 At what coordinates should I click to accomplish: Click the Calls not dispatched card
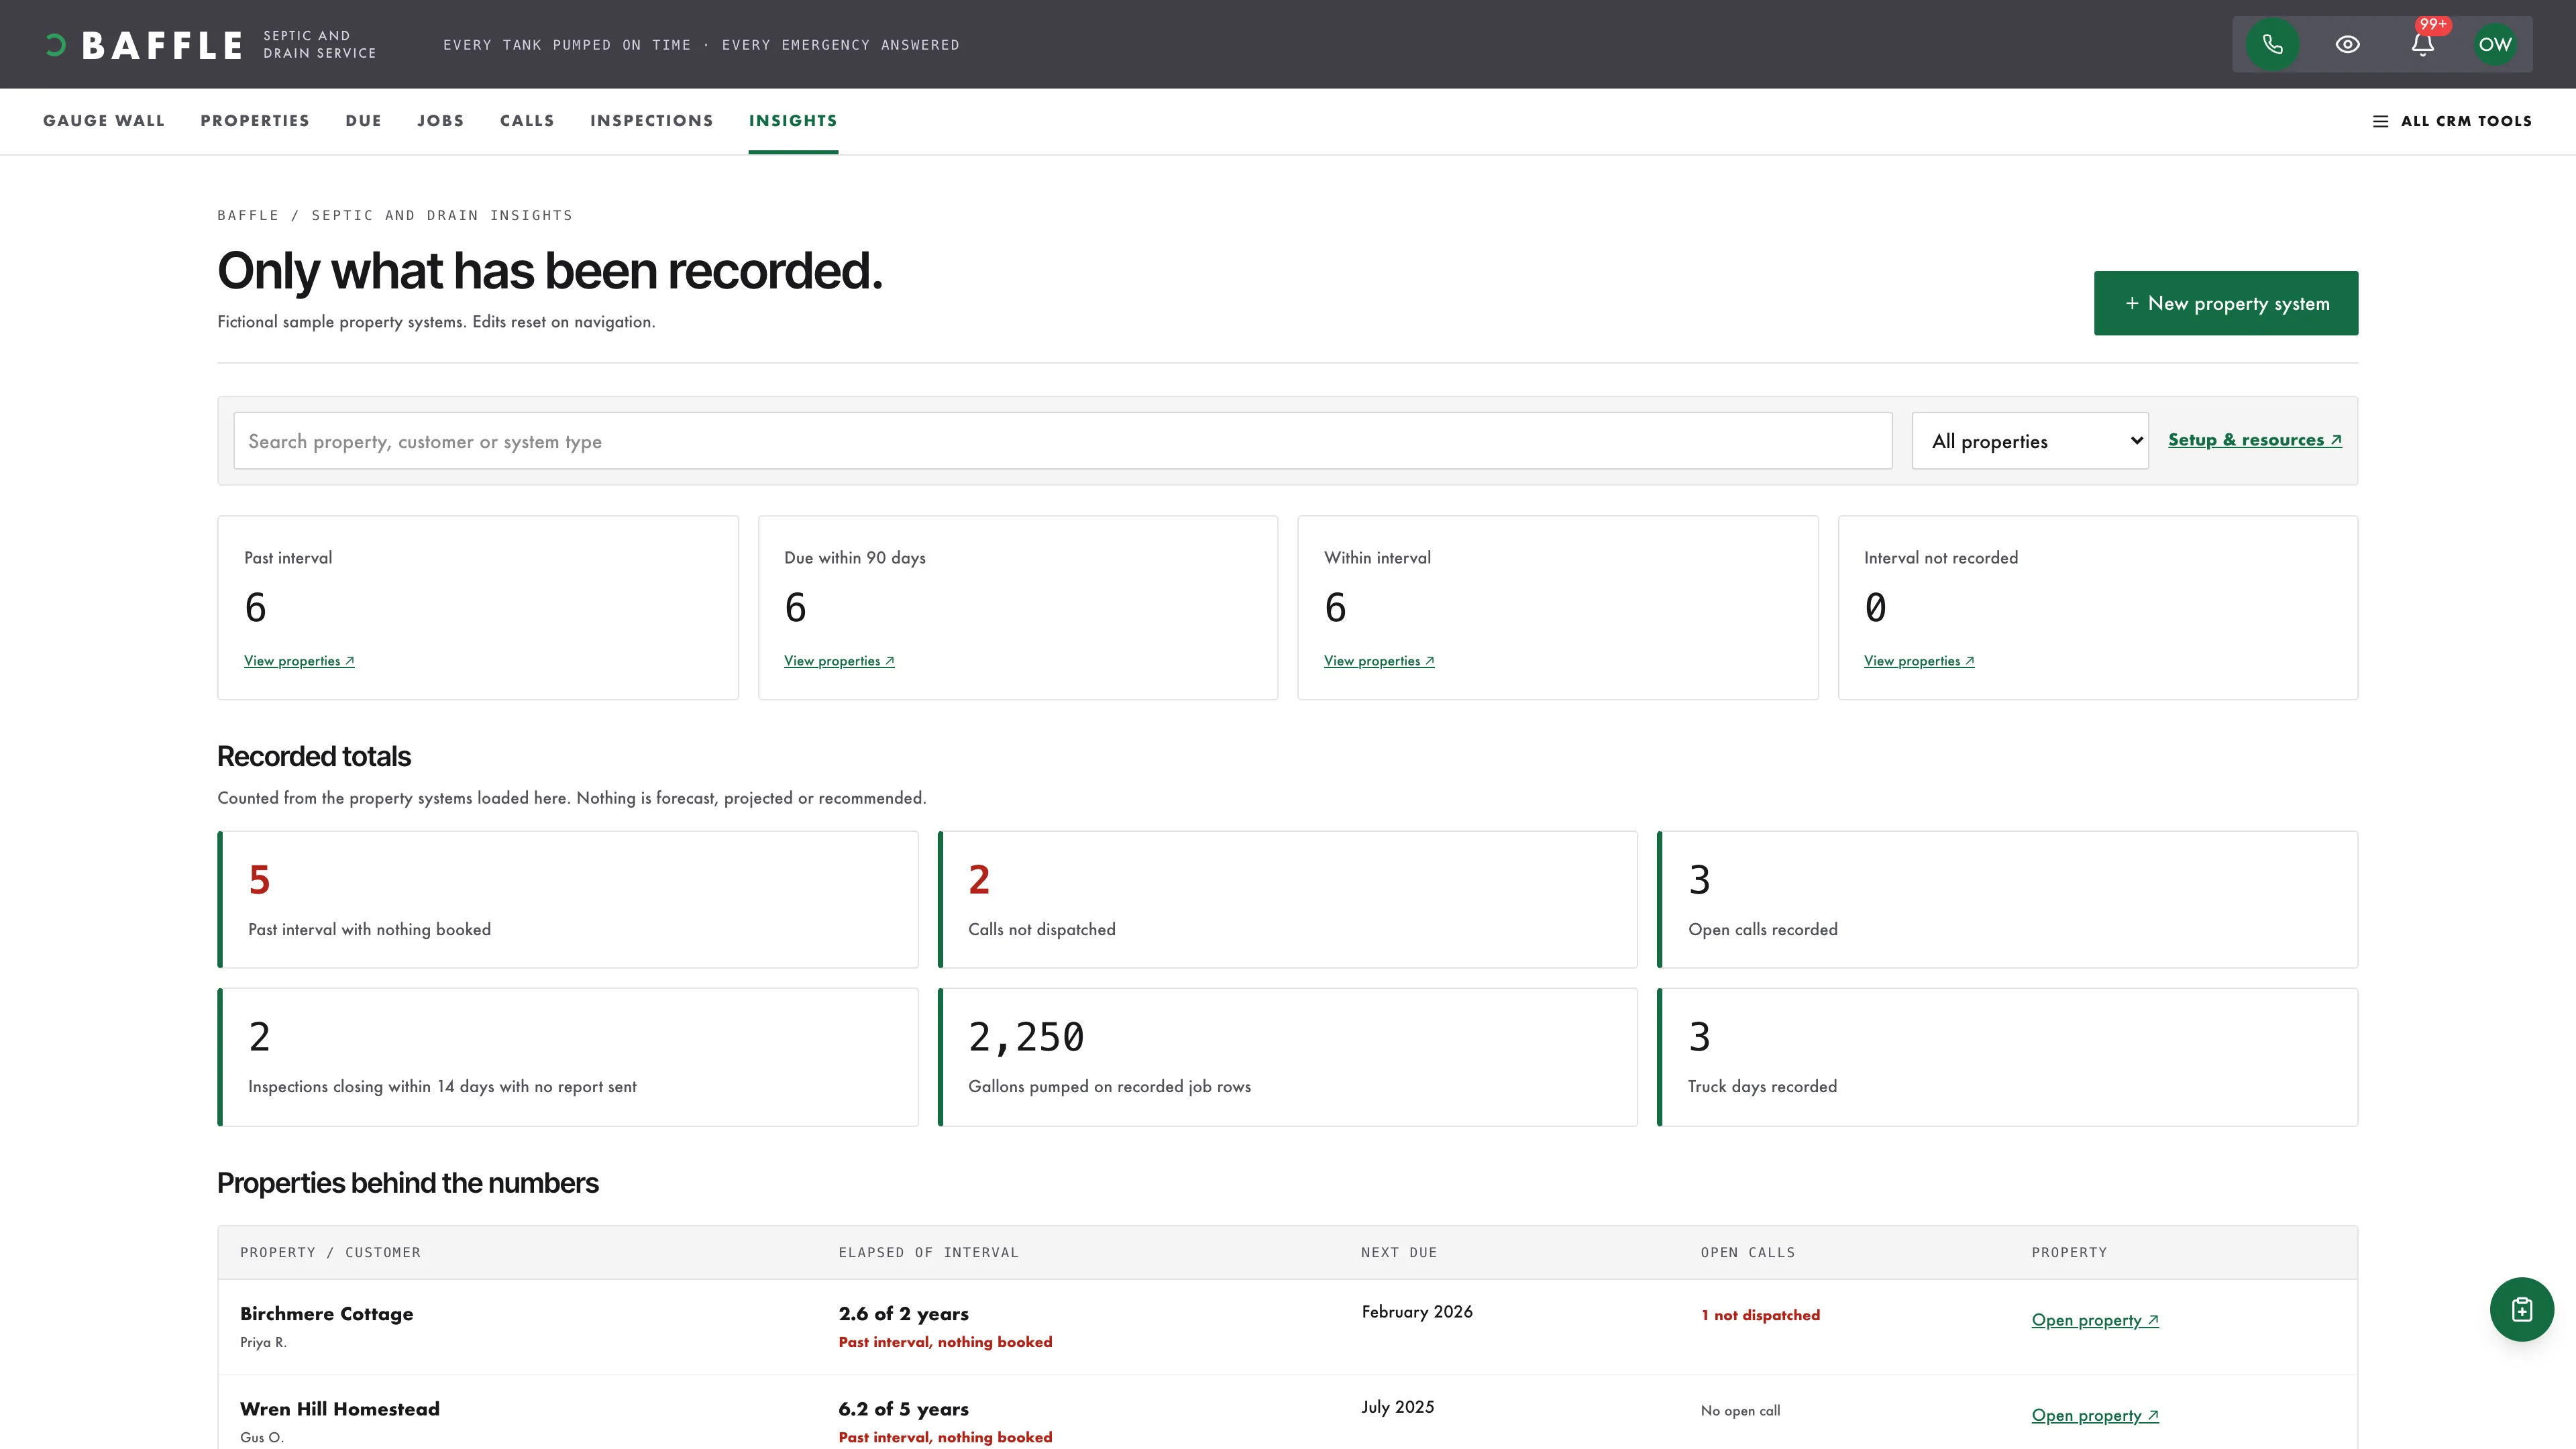pos(1288,900)
